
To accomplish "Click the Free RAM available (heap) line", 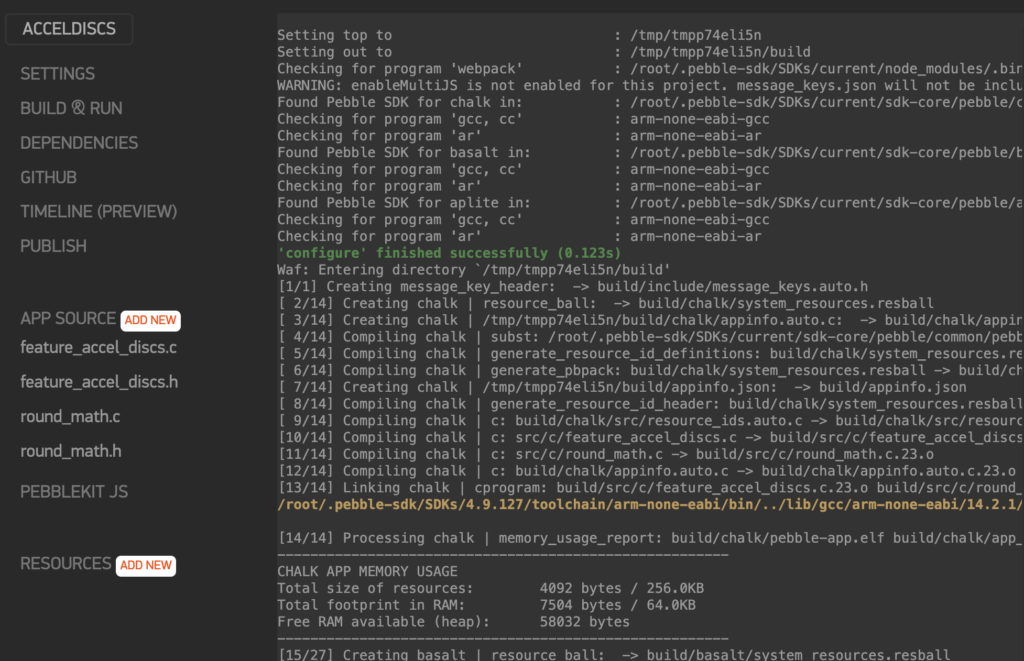I will pos(453,622).
